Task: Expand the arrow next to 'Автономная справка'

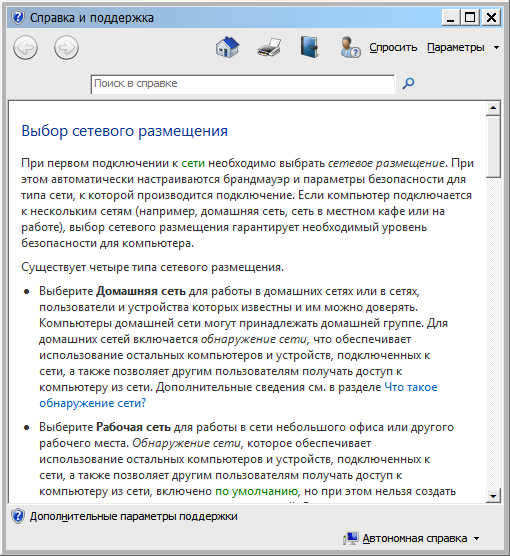Action: click(477, 538)
